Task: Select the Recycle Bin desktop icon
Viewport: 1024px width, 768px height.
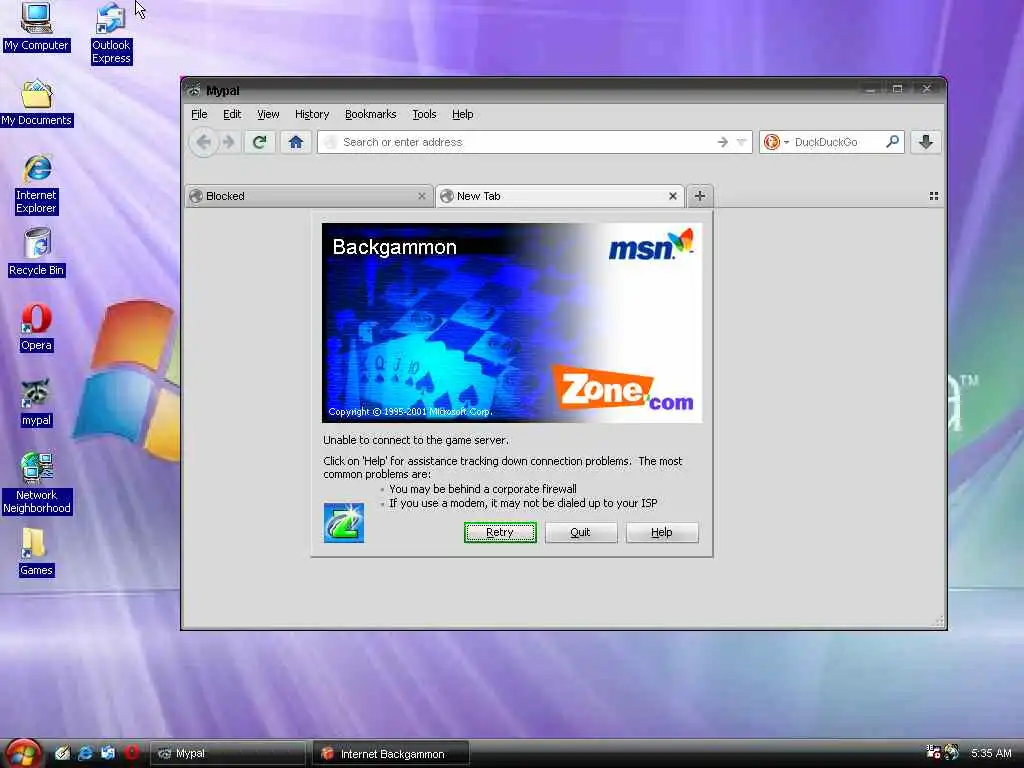Action: tap(37, 252)
